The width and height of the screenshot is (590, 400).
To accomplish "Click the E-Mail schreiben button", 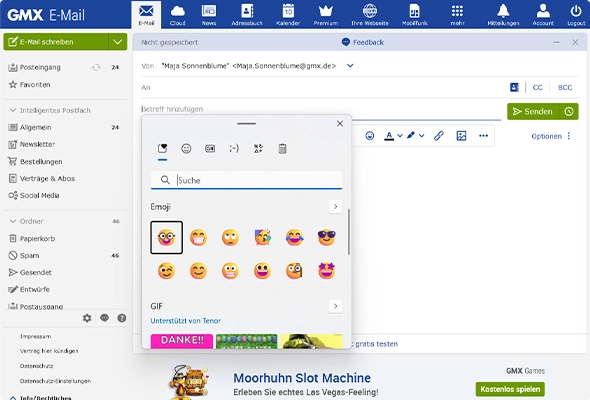I will [56, 42].
